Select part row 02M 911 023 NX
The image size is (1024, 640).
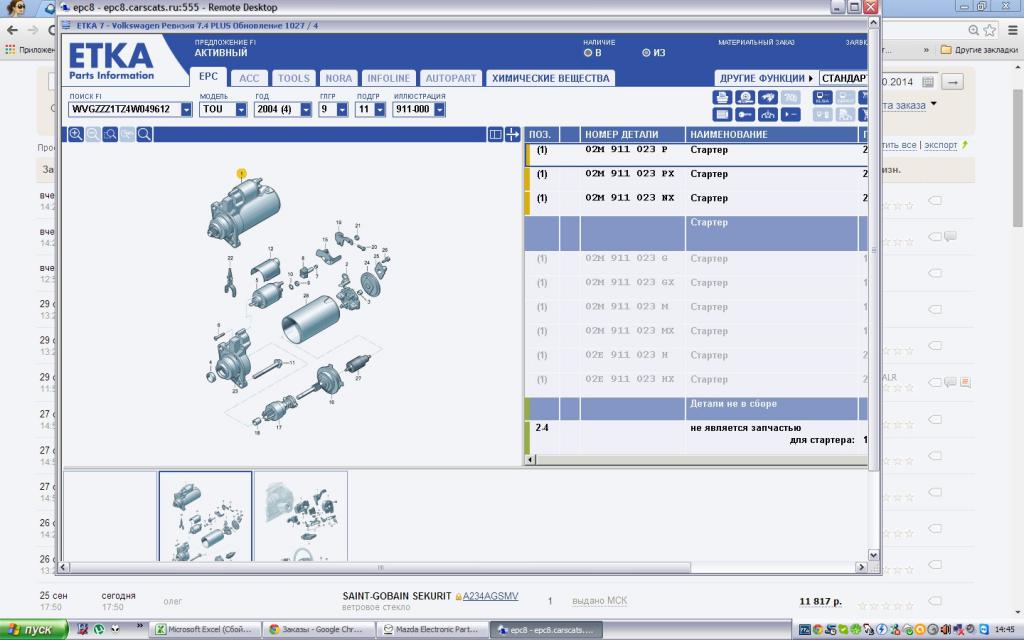(x=696, y=203)
